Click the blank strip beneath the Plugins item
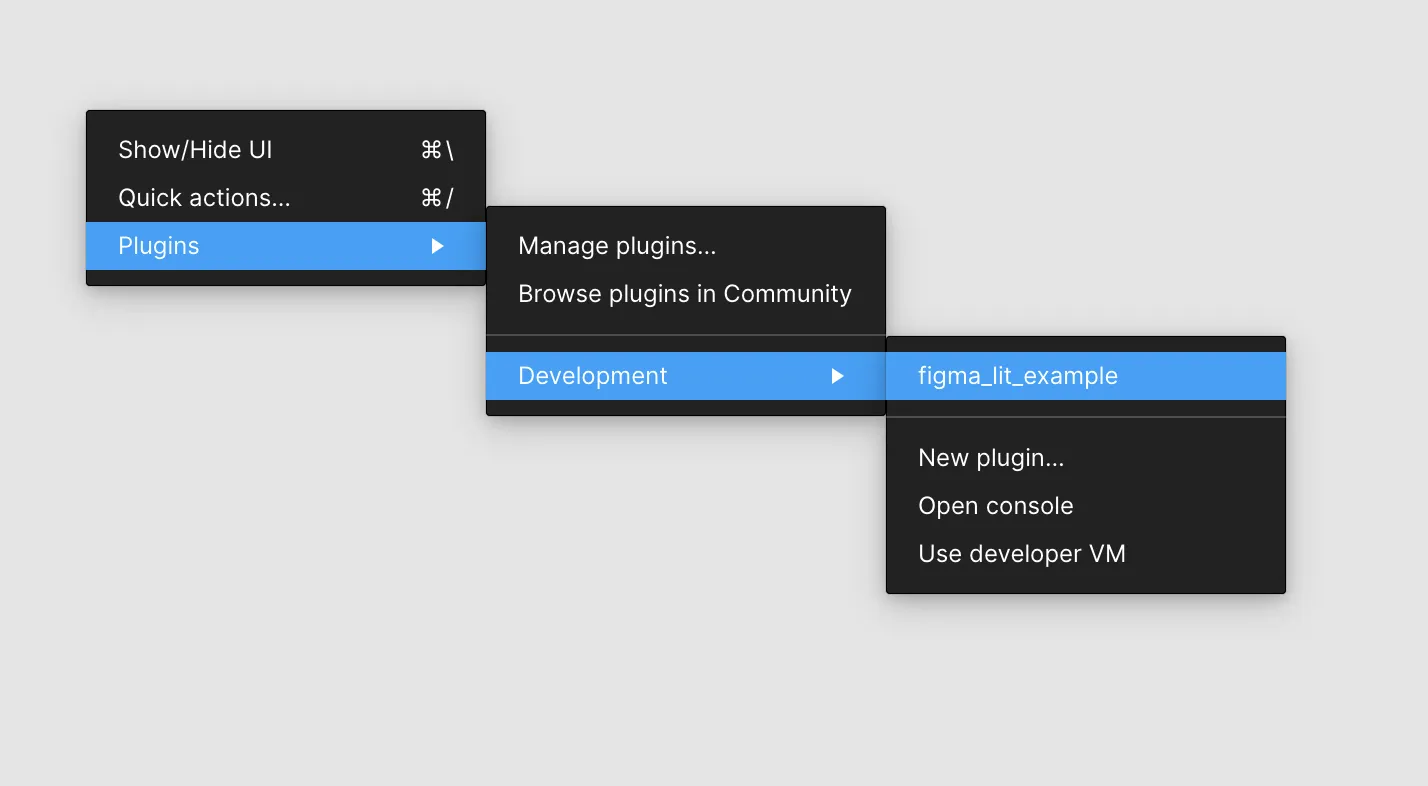The width and height of the screenshot is (1428, 786). coord(286,278)
